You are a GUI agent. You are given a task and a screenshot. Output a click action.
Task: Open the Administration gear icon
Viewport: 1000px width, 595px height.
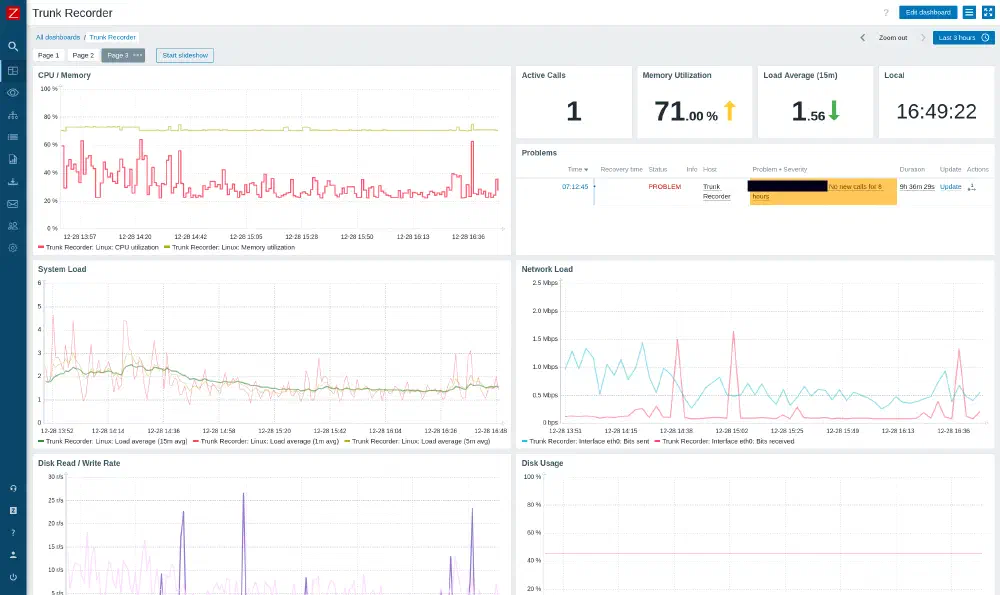coord(13,248)
